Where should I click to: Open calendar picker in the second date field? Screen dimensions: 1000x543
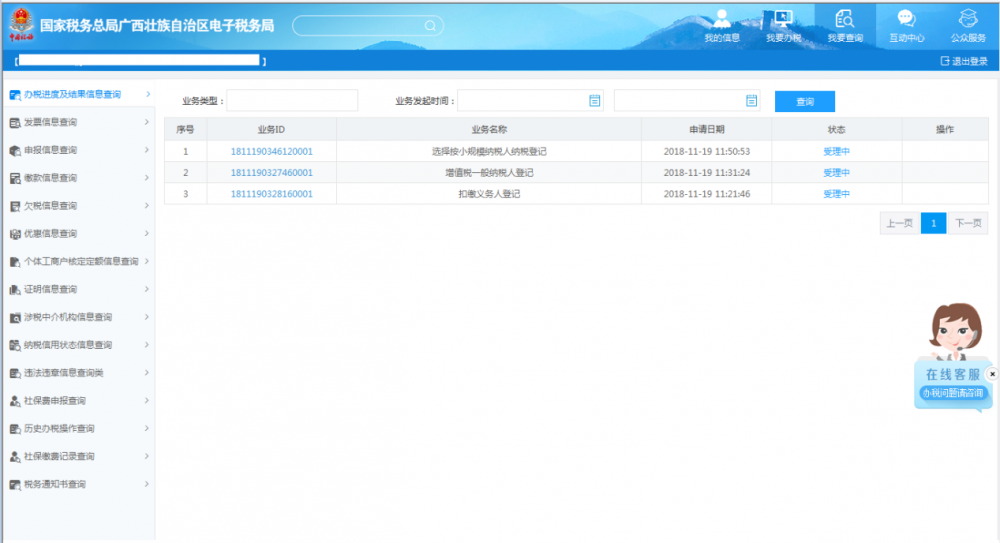751,100
